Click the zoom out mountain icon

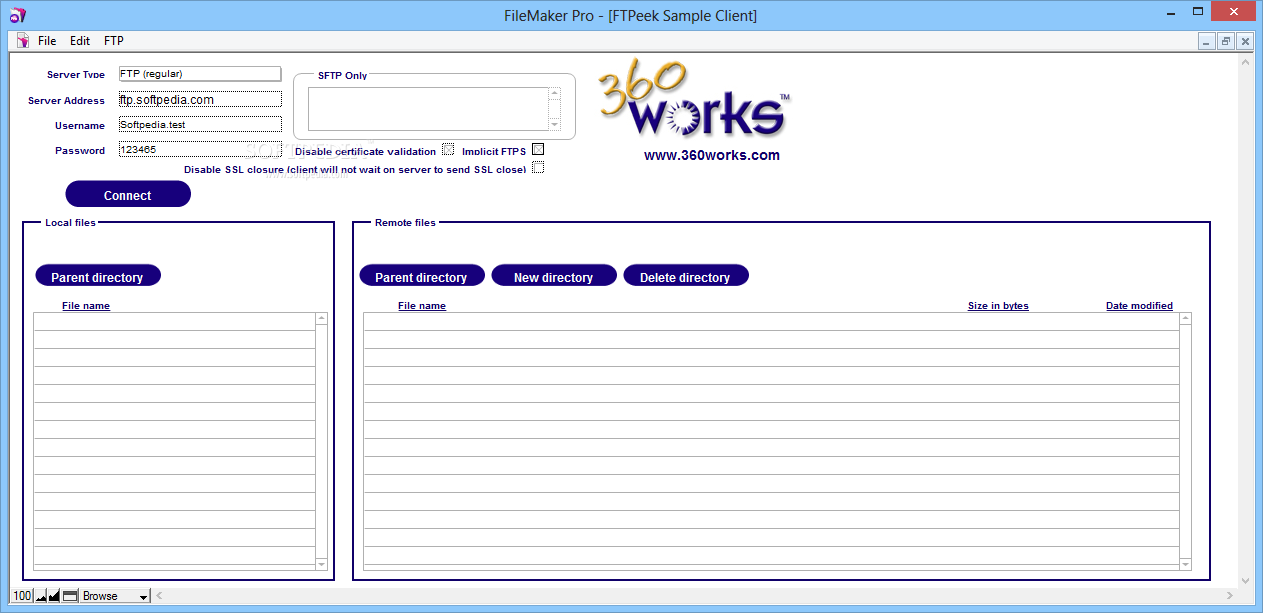coord(41,596)
